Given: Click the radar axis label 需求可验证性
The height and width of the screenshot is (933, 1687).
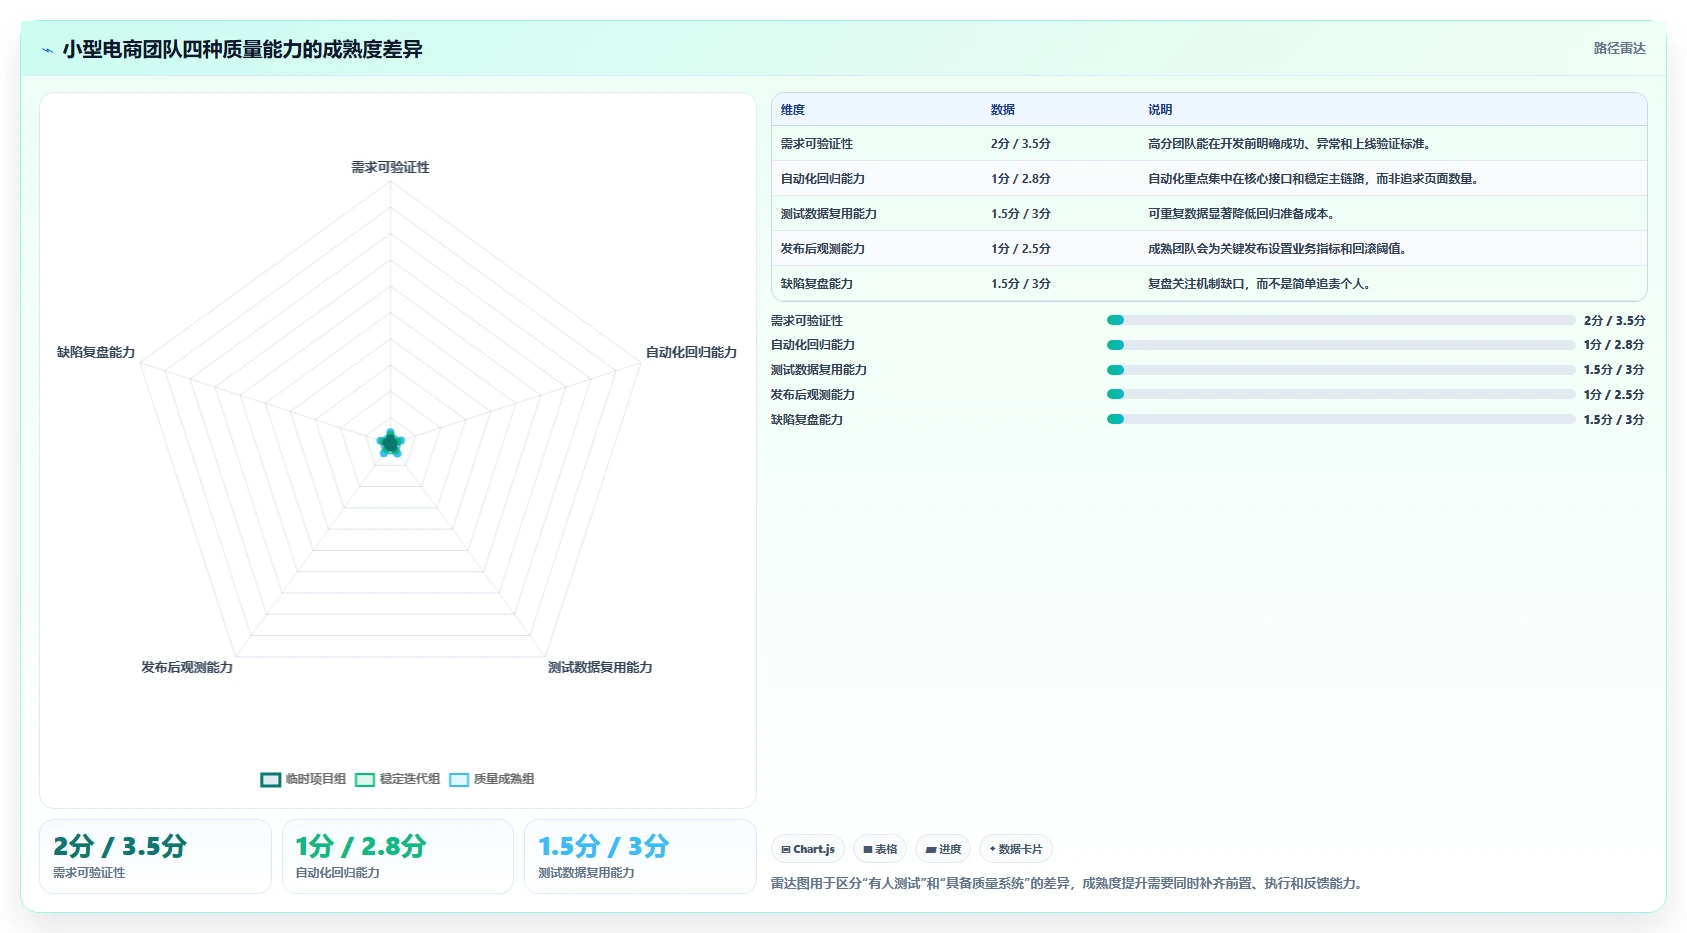Looking at the screenshot, I should click(390, 167).
